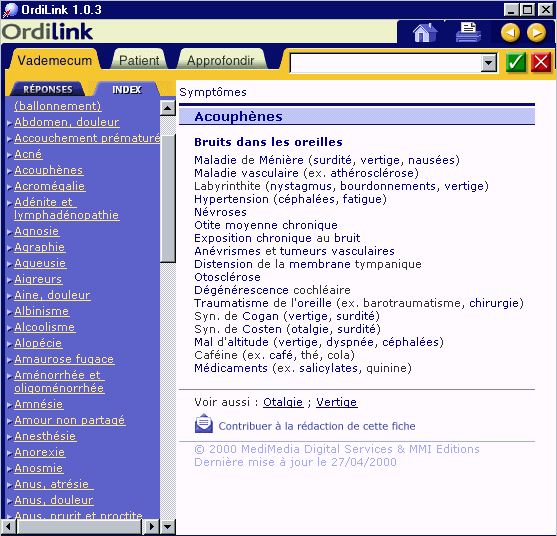Switch to the Vademecum tab
The height and width of the screenshot is (536, 557).
(x=55, y=60)
